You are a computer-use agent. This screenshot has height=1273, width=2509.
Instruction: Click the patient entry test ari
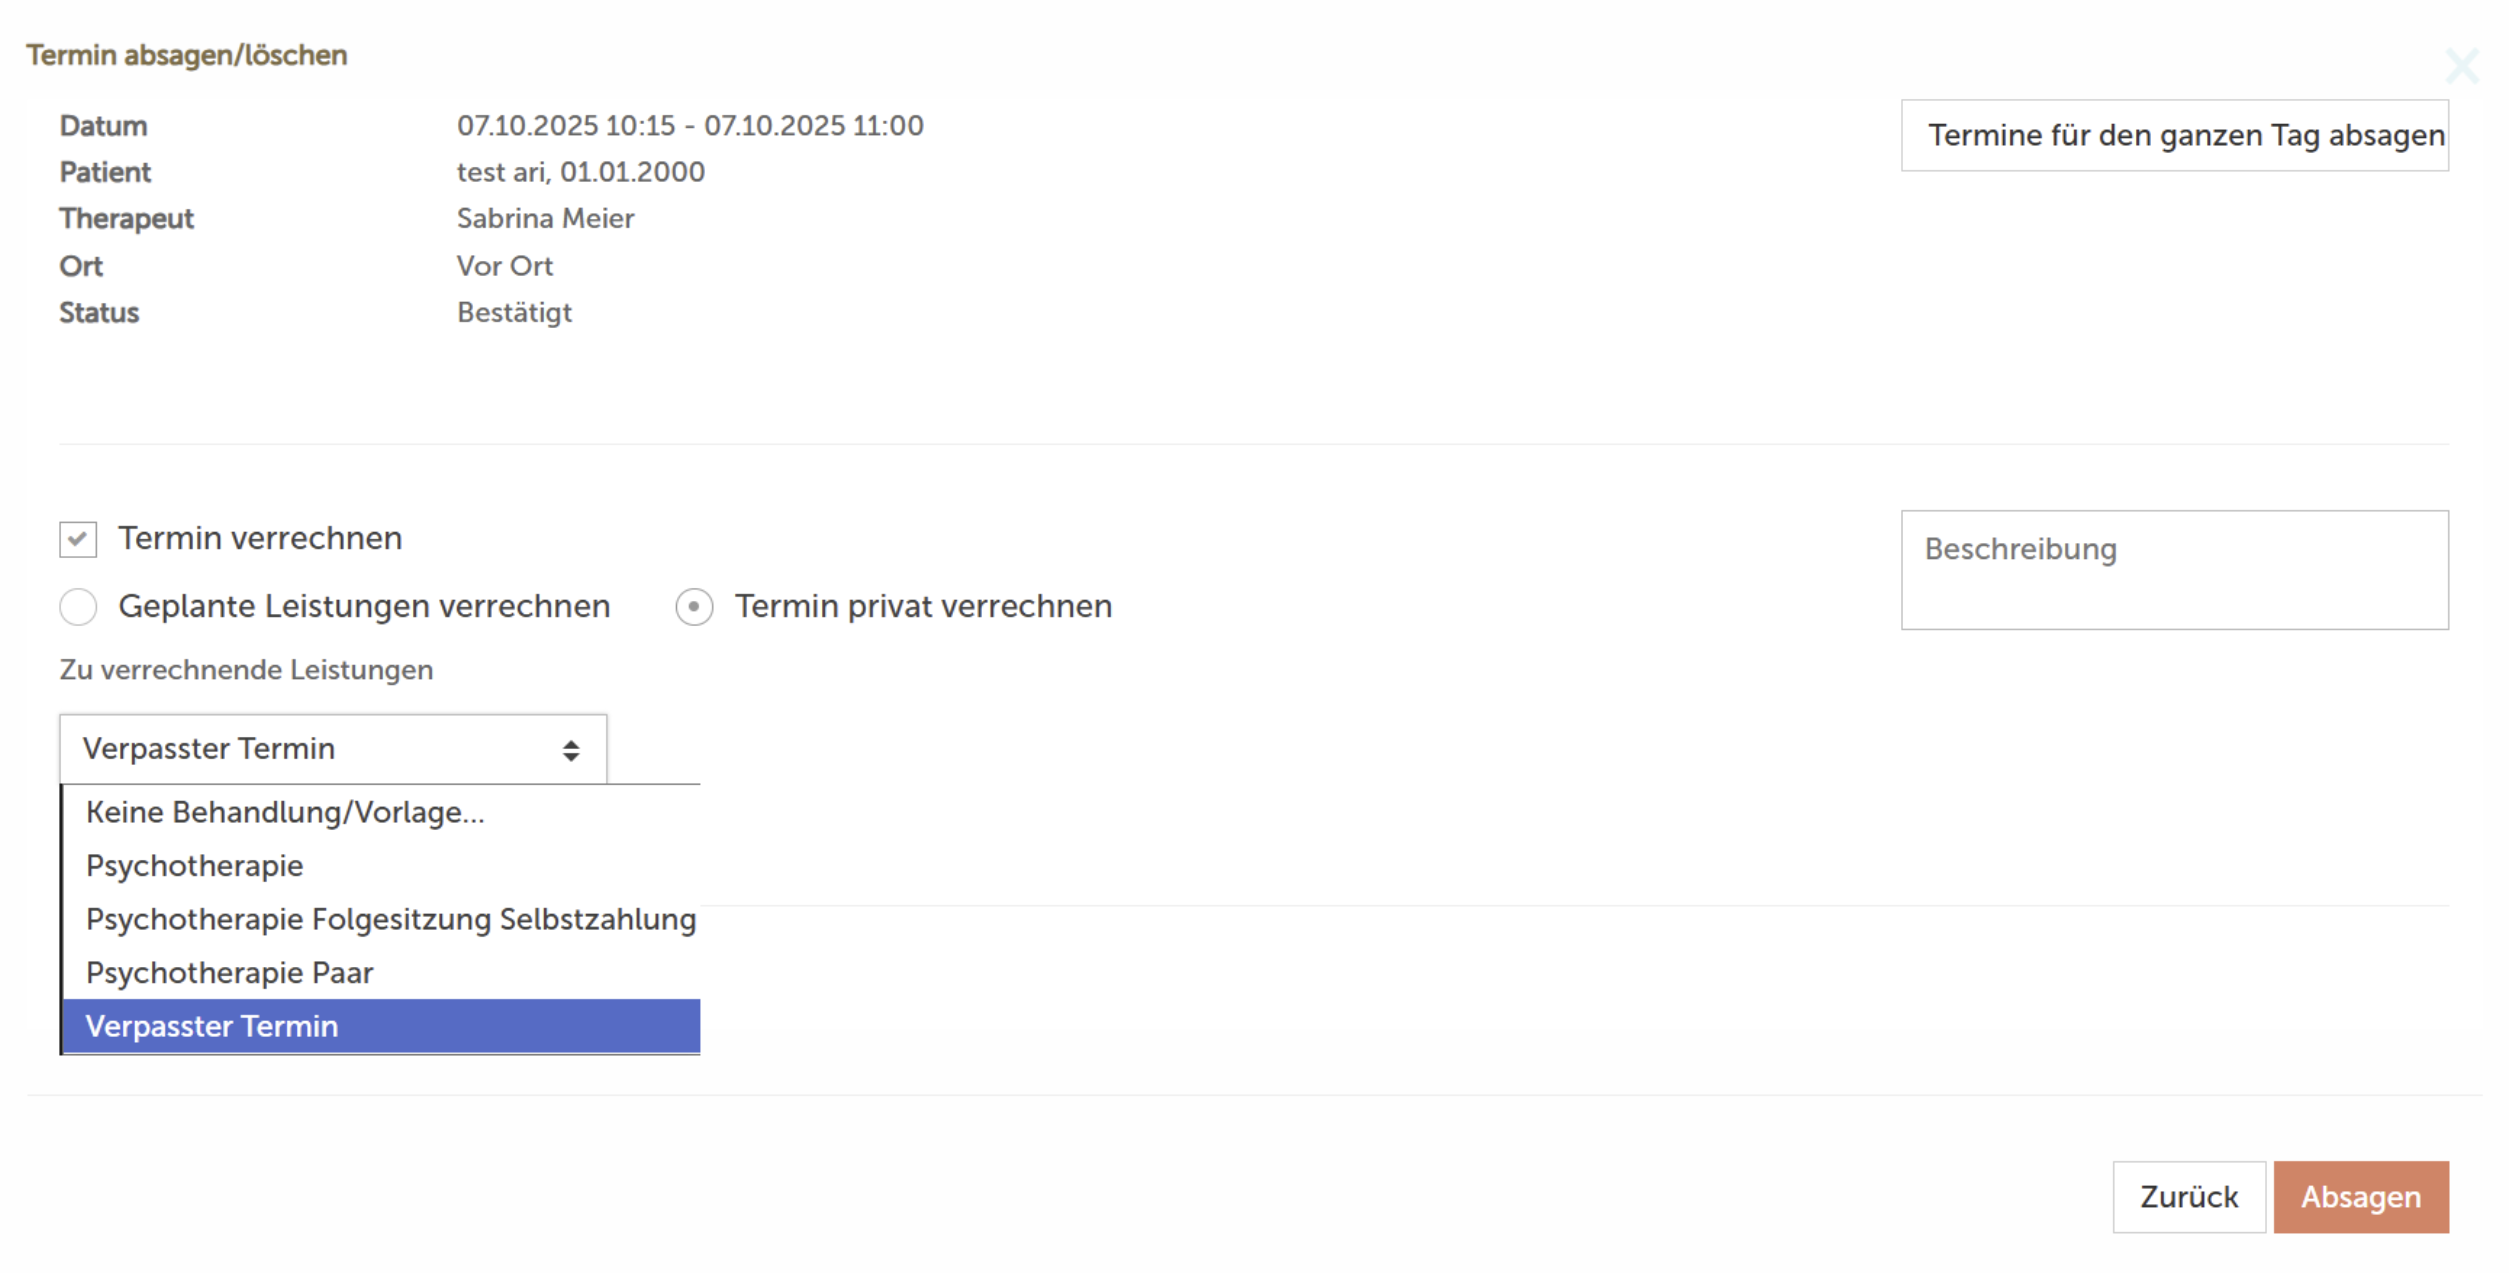[580, 172]
